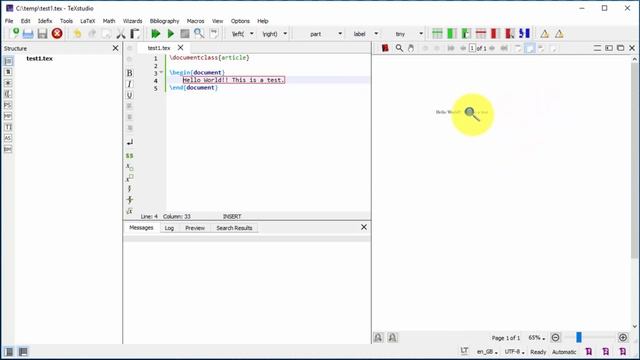Add a table column with the green column icon
640x360 pixels.
451,33
